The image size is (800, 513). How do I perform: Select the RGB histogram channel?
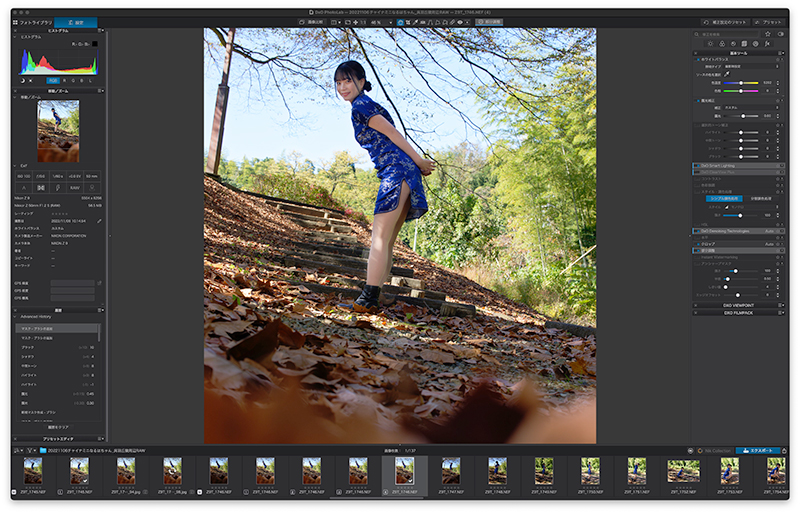click(53, 81)
